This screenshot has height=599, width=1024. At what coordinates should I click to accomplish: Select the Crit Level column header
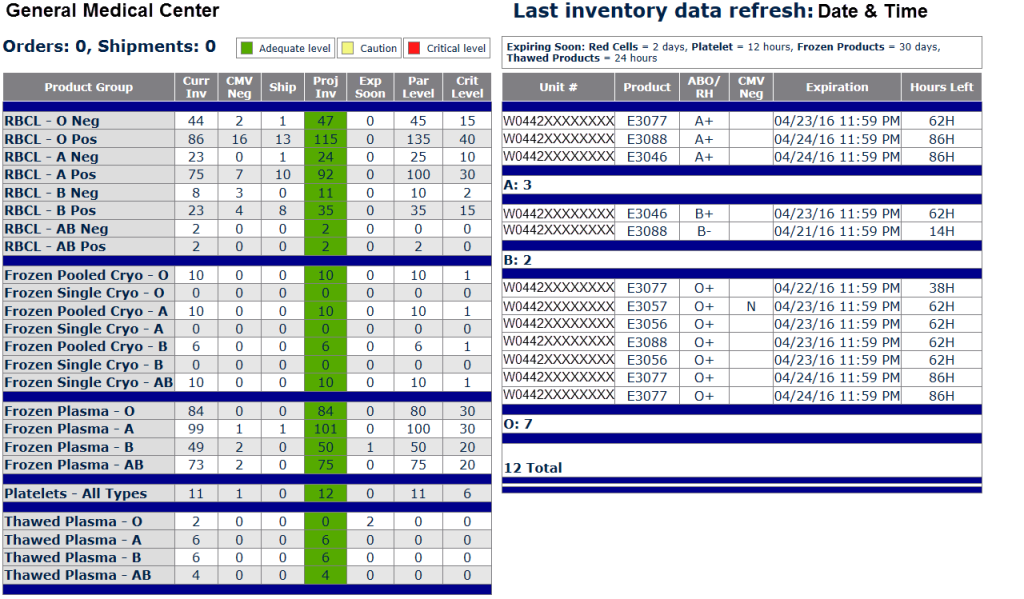467,87
